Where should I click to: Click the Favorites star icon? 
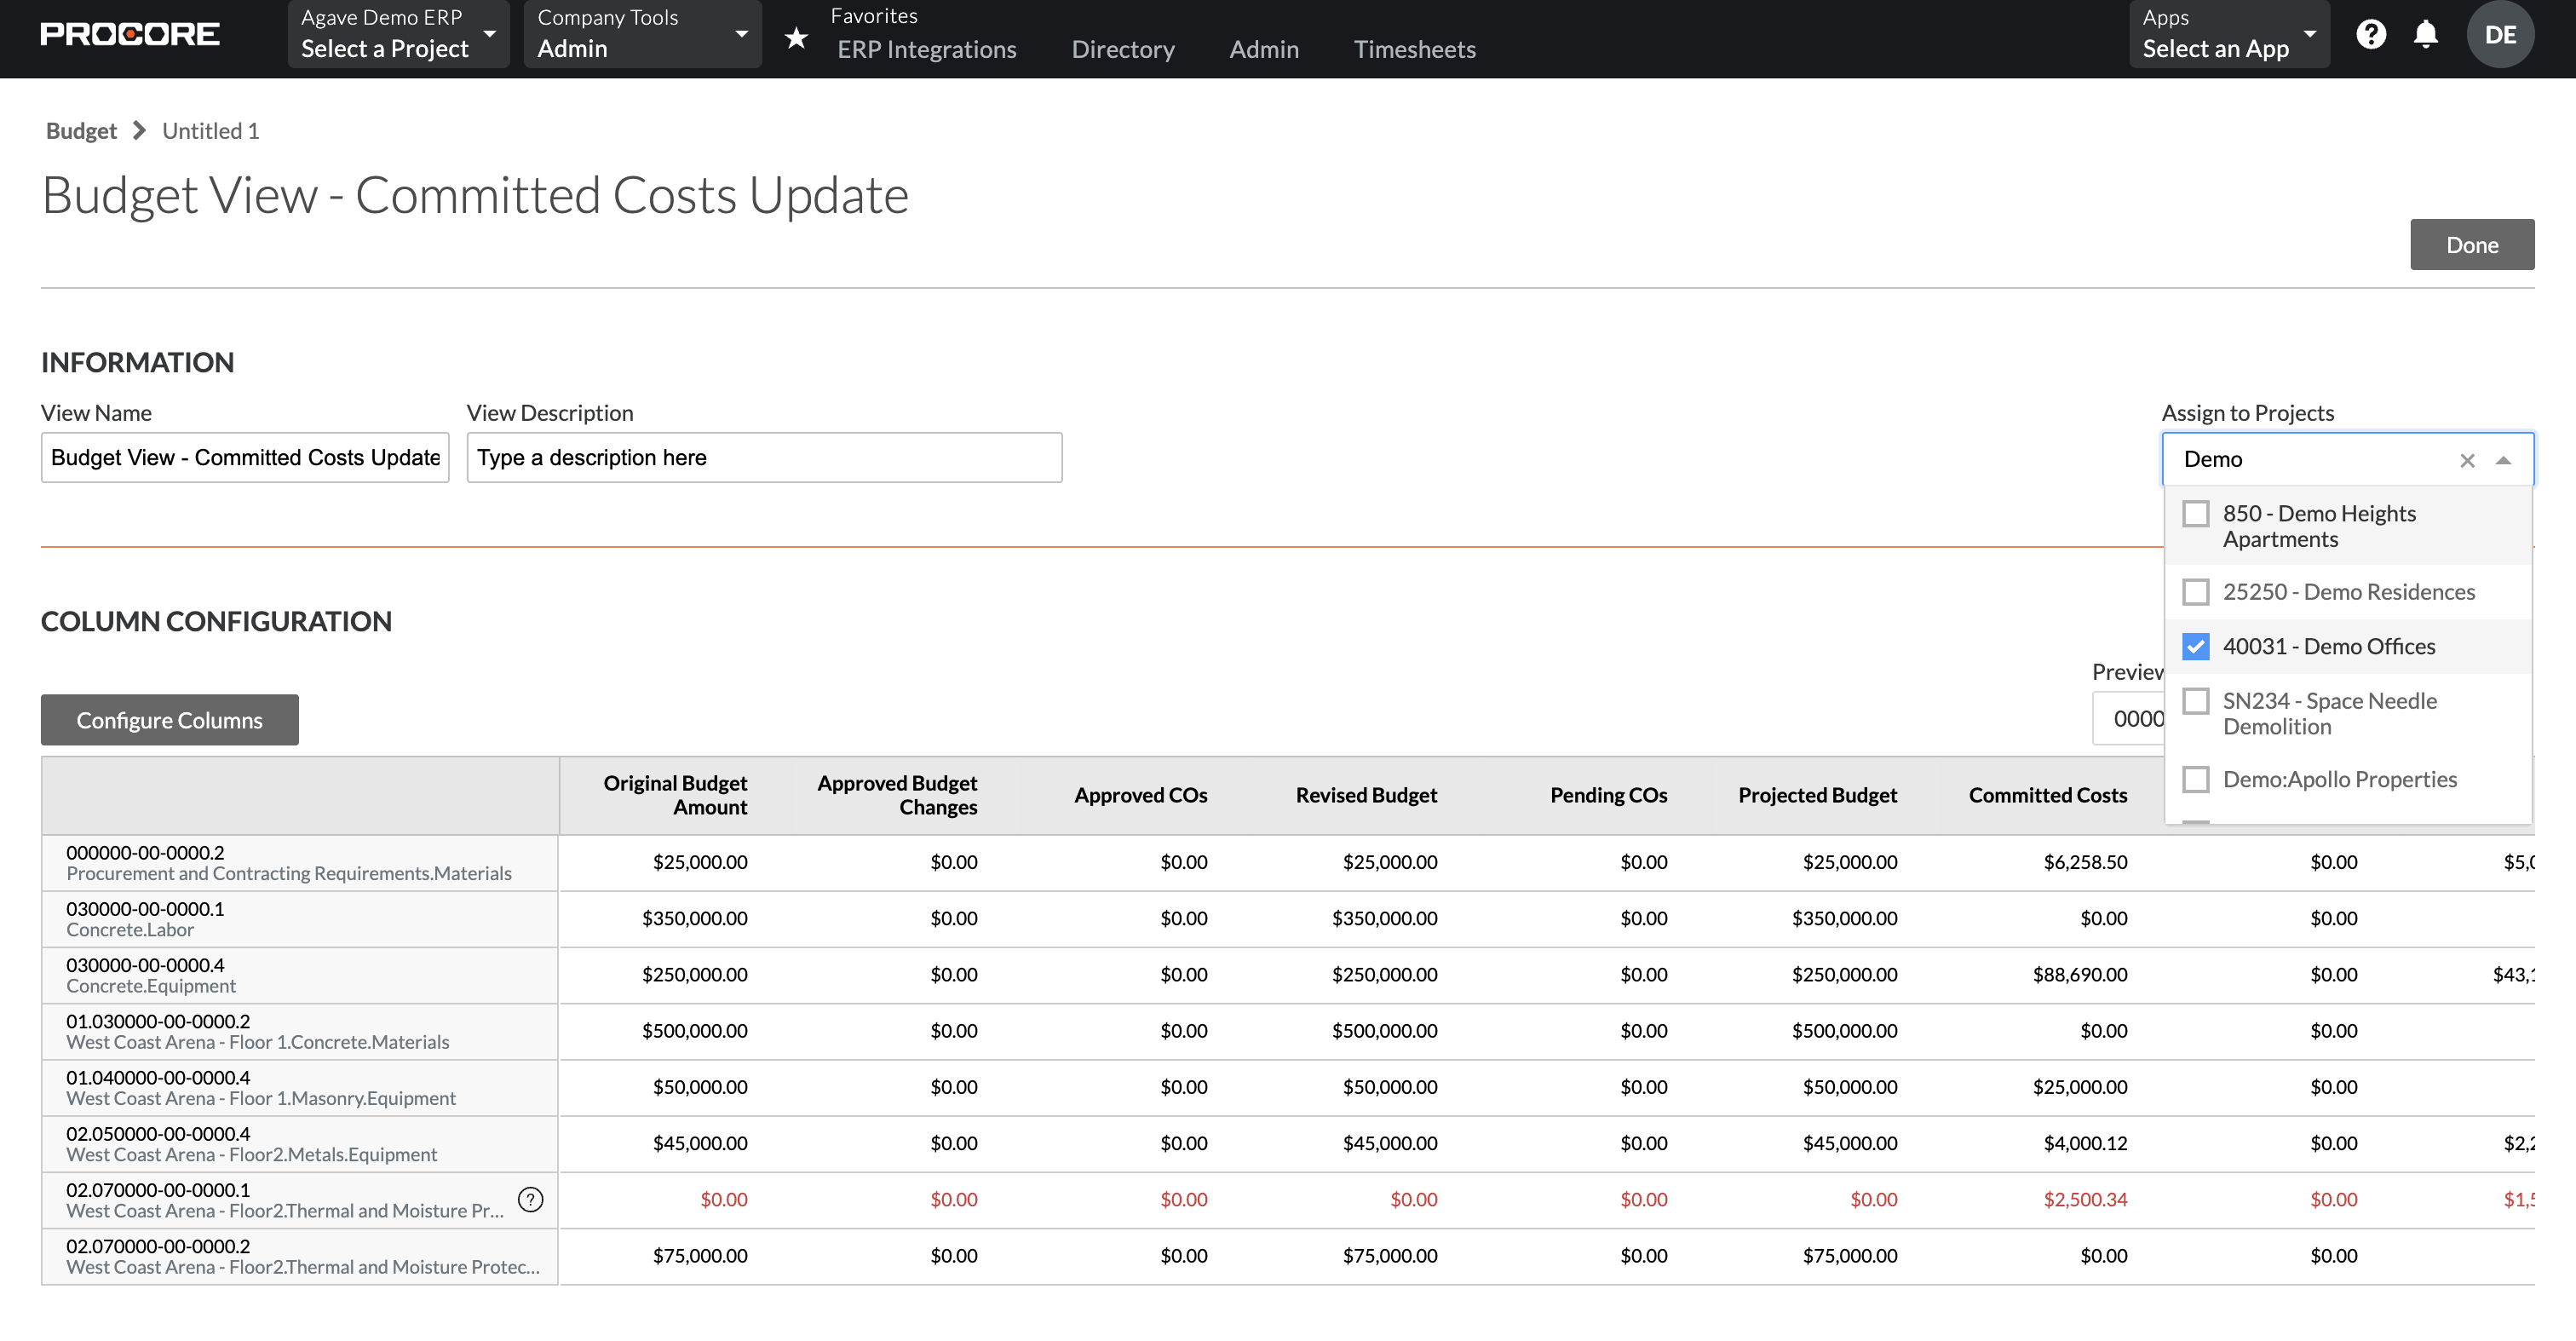click(796, 38)
